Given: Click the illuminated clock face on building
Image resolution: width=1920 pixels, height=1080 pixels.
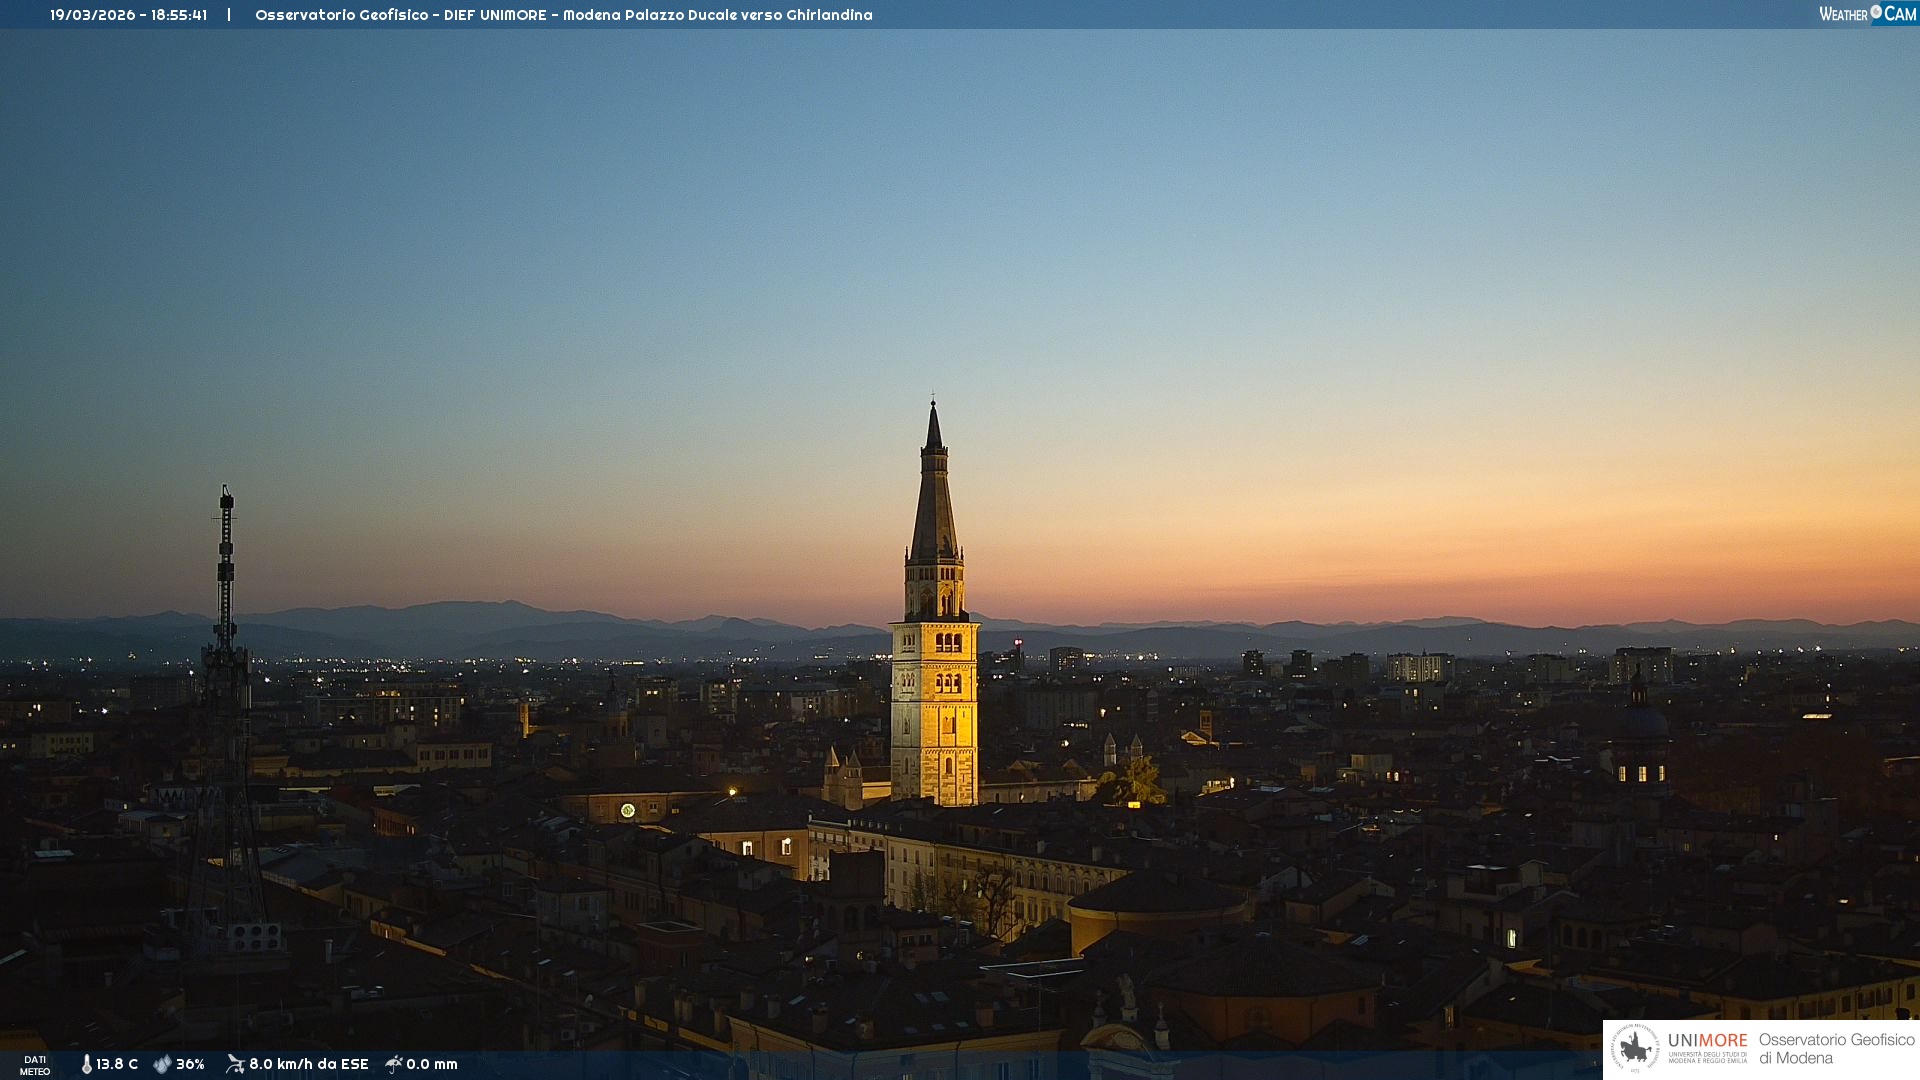Looking at the screenshot, I should tap(628, 810).
